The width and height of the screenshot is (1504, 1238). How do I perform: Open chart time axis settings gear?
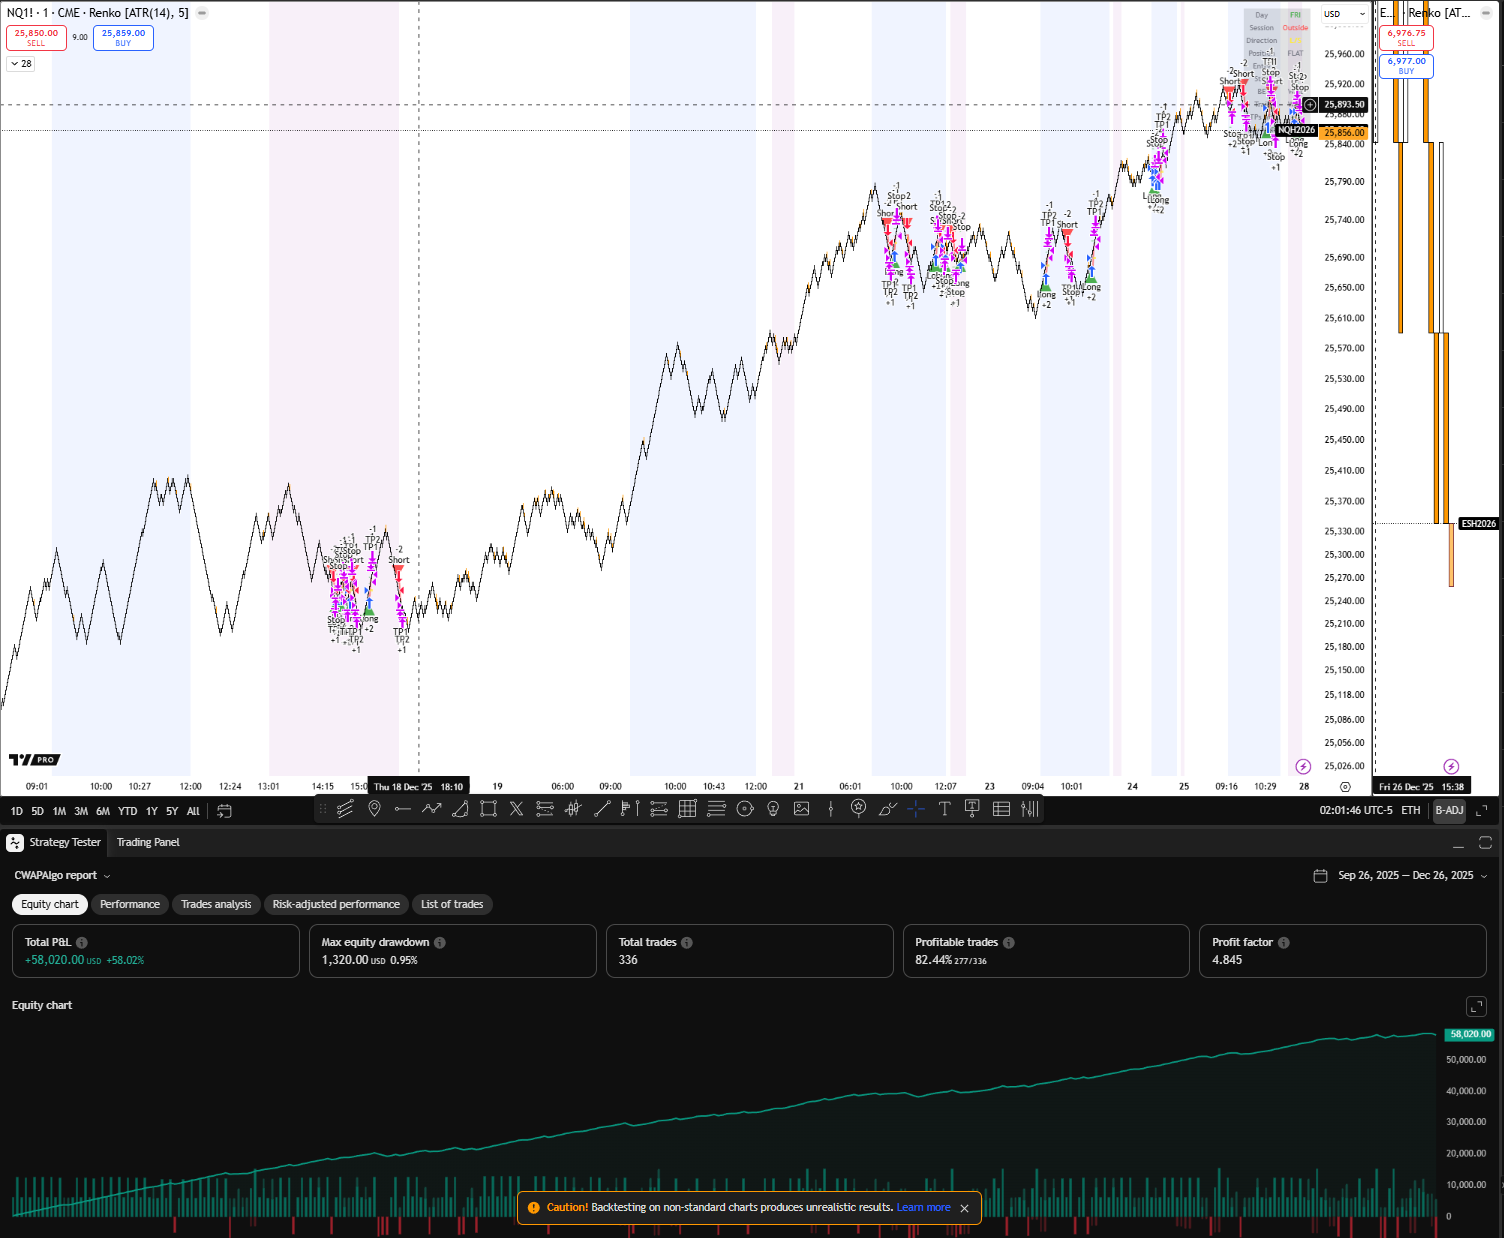(x=1345, y=787)
